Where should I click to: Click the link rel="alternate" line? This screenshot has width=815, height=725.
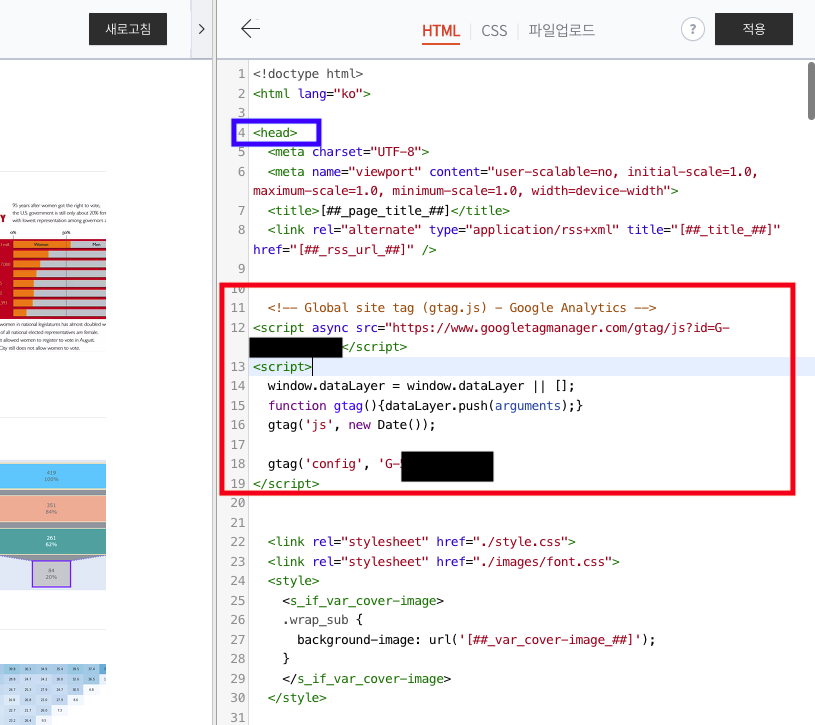517,240
